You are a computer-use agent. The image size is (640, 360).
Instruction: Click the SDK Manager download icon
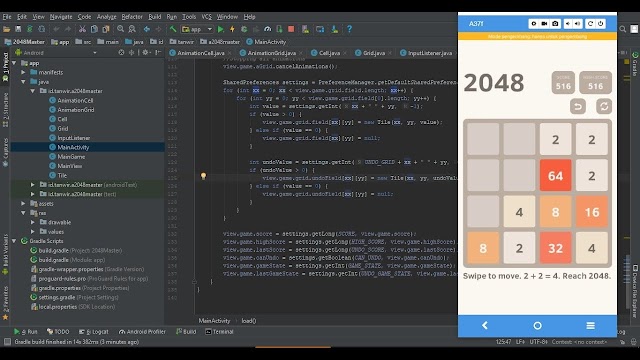point(335,29)
